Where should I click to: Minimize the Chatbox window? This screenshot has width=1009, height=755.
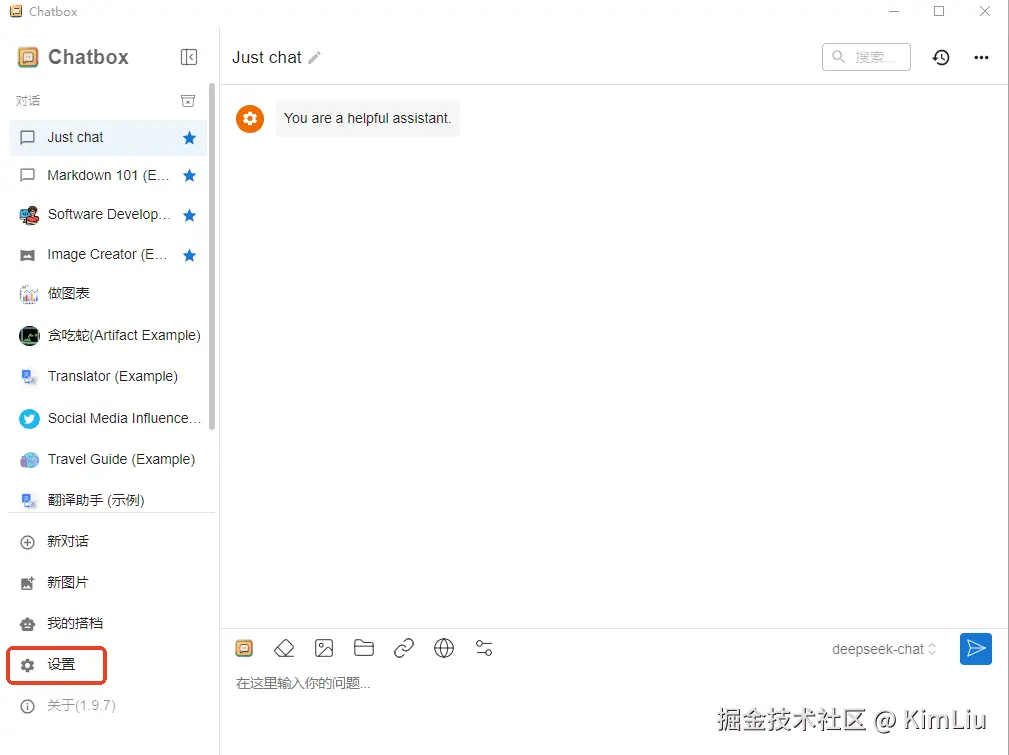pos(893,11)
